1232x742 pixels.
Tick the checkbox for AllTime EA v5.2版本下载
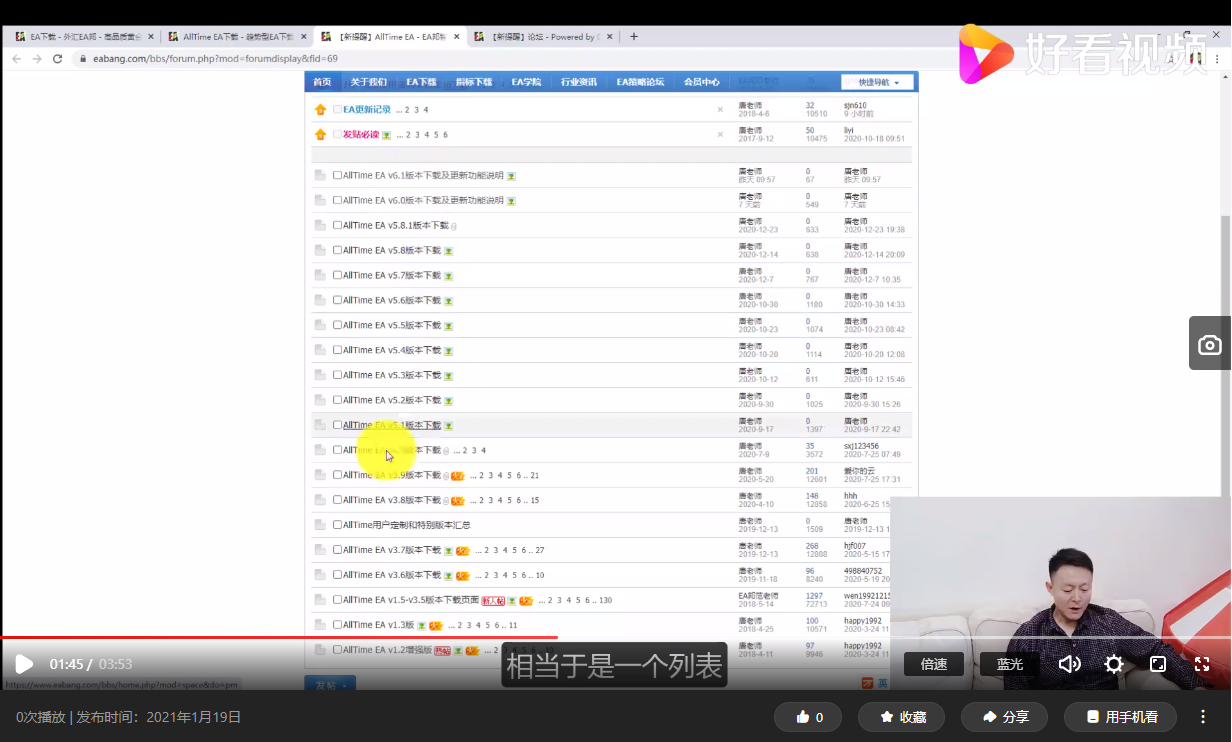coord(337,400)
